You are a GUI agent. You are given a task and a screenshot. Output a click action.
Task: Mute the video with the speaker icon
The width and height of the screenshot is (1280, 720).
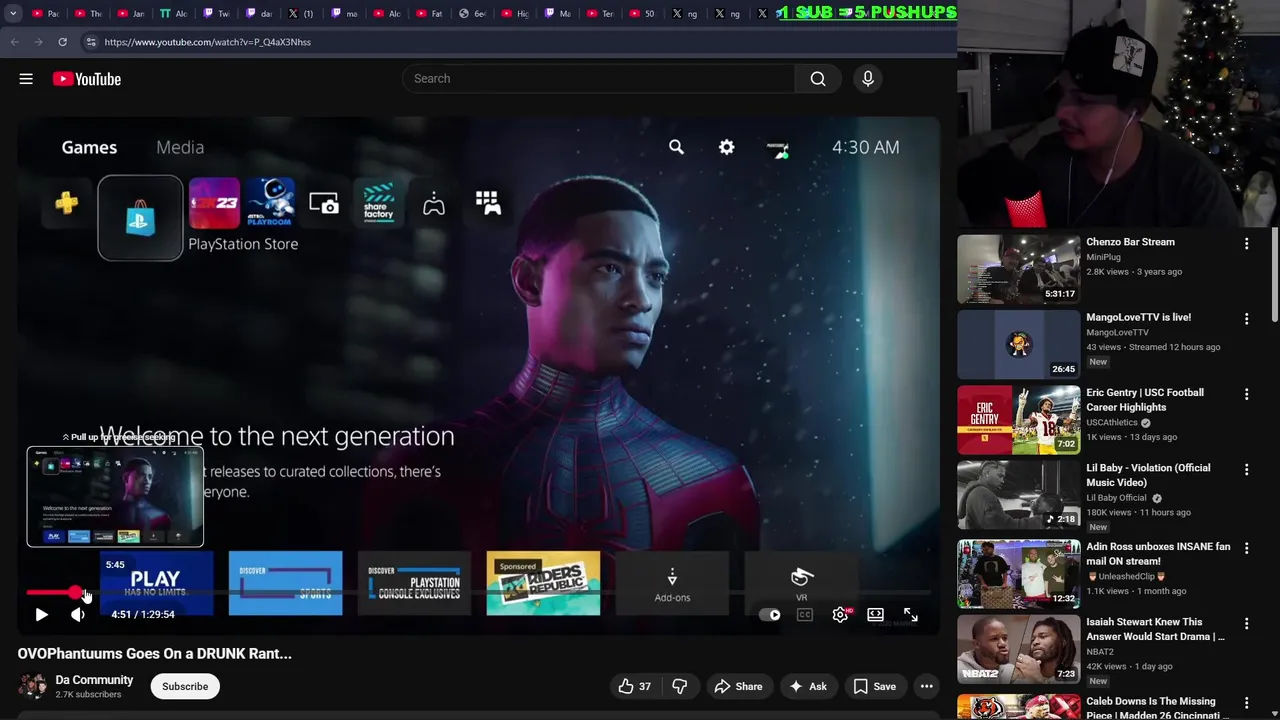pos(78,615)
